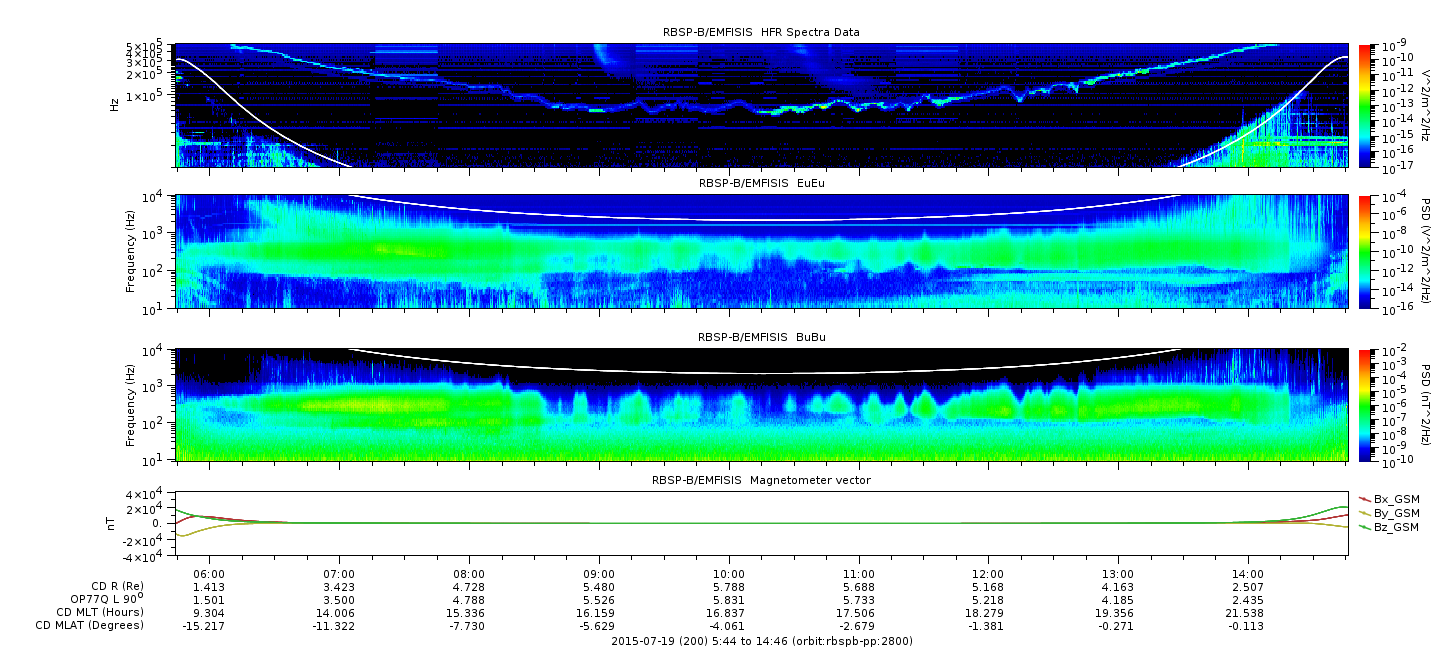Screen dimensions: 1447x658
Task: Click the EuEu PSD color bar
Action: tap(1365, 251)
